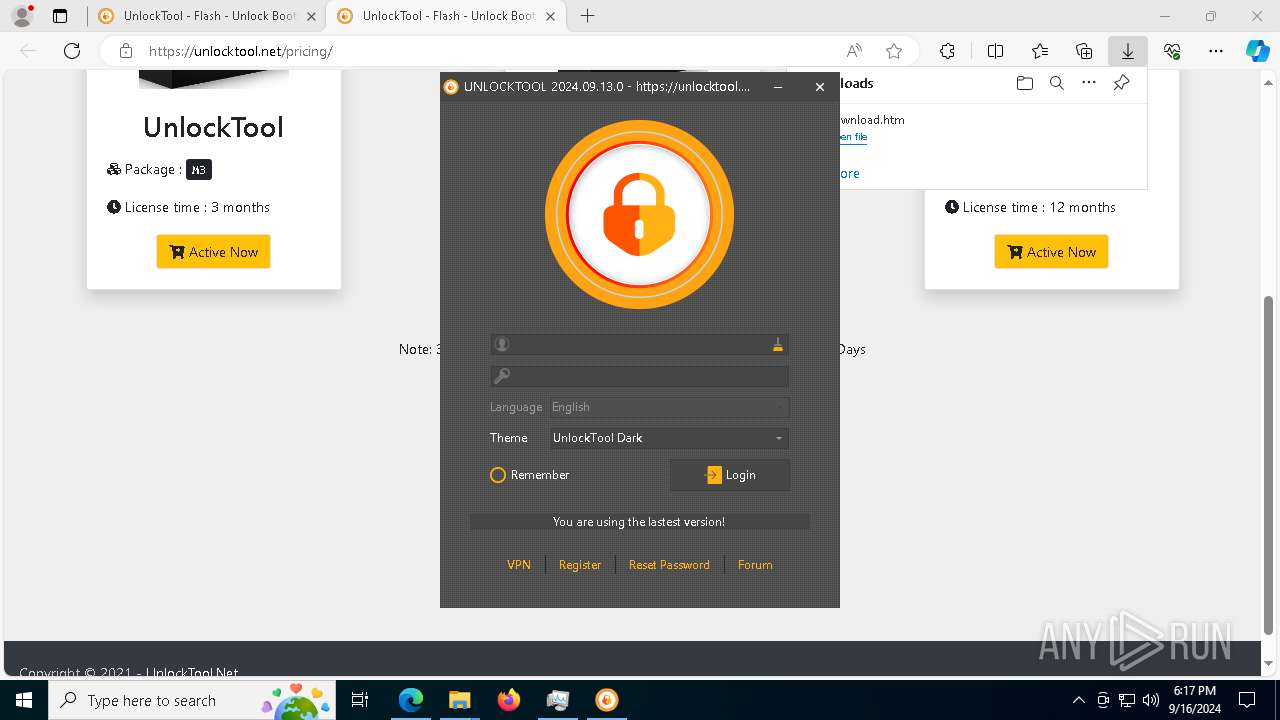Viewport: 1280px width, 720px height.
Task: Open Firefox from the taskbar
Action: [x=509, y=700]
